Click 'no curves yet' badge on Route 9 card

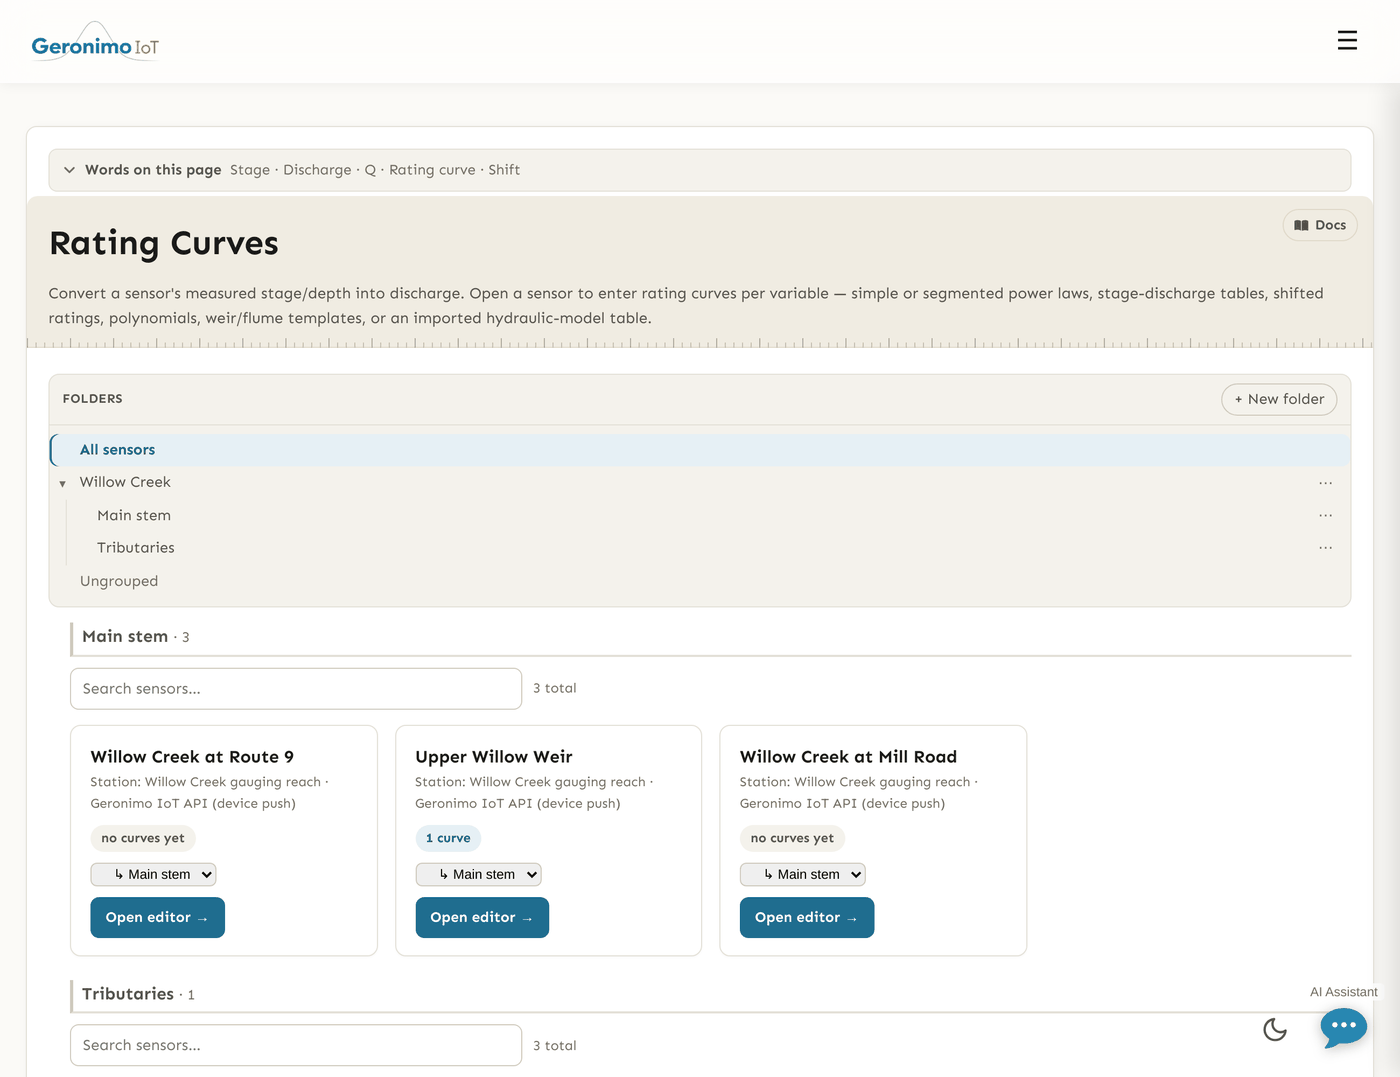point(143,838)
